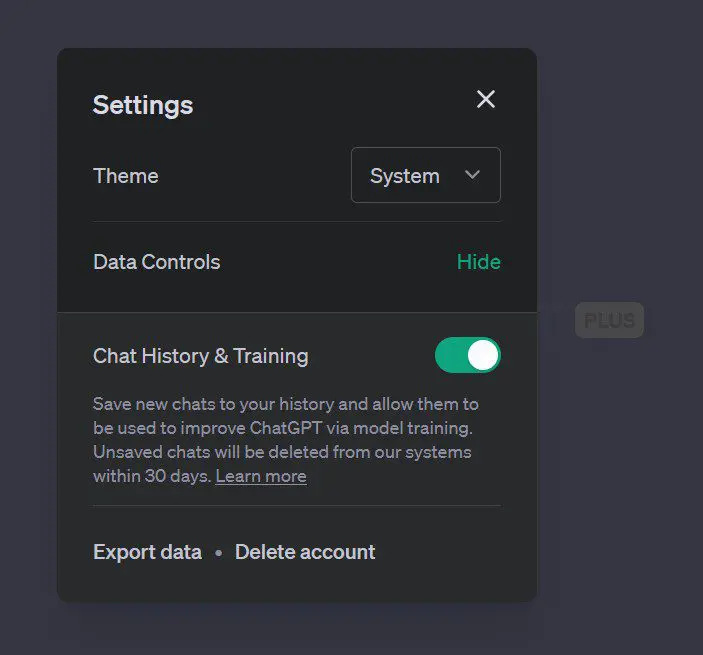The height and width of the screenshot is (655, 703).
Task: Open the Learn more link
Action: pos(261,476)
